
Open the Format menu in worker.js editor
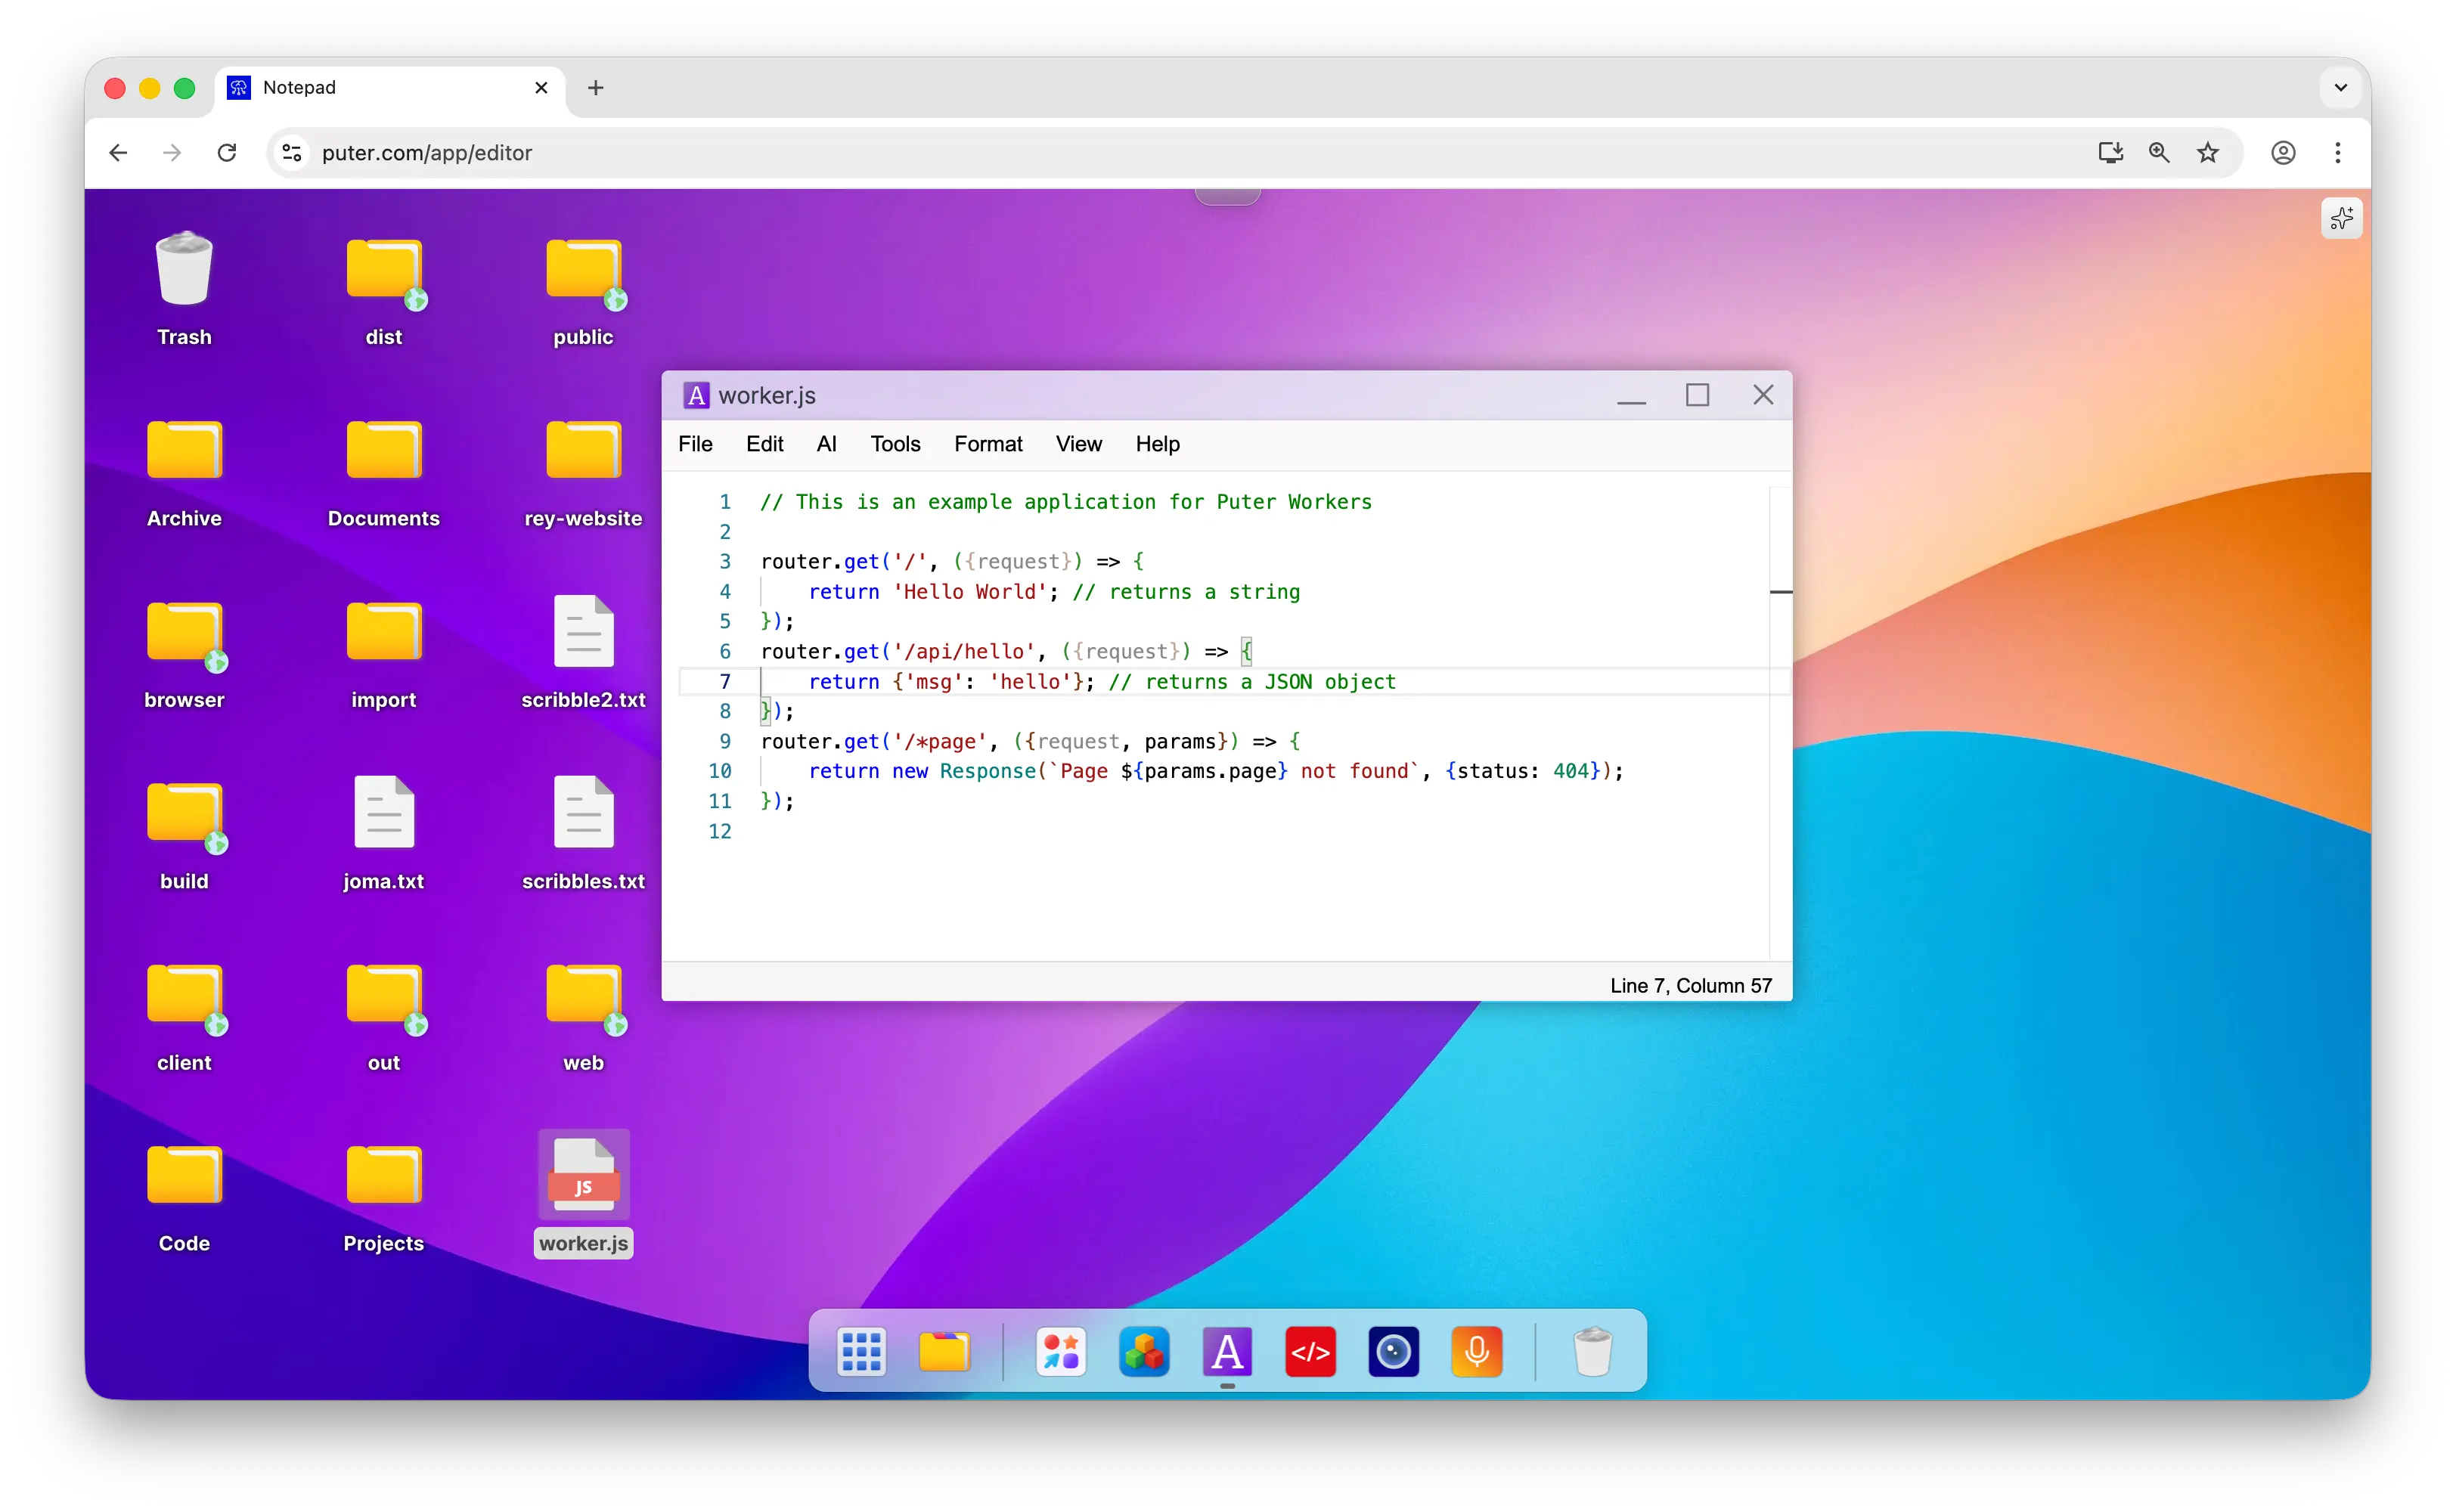coord(988,444)
